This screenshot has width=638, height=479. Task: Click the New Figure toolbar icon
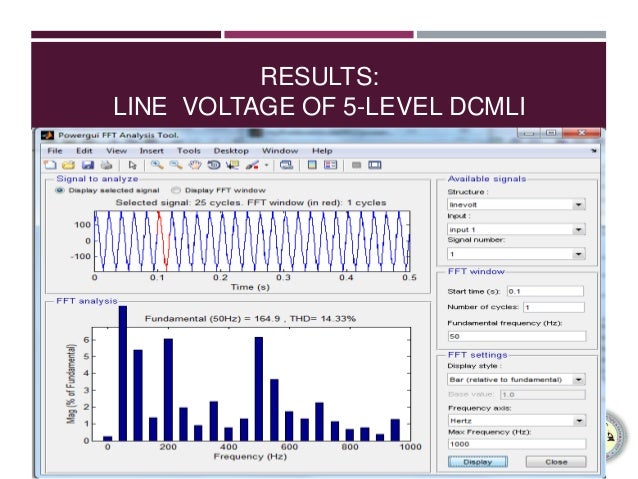coord(50,165)
